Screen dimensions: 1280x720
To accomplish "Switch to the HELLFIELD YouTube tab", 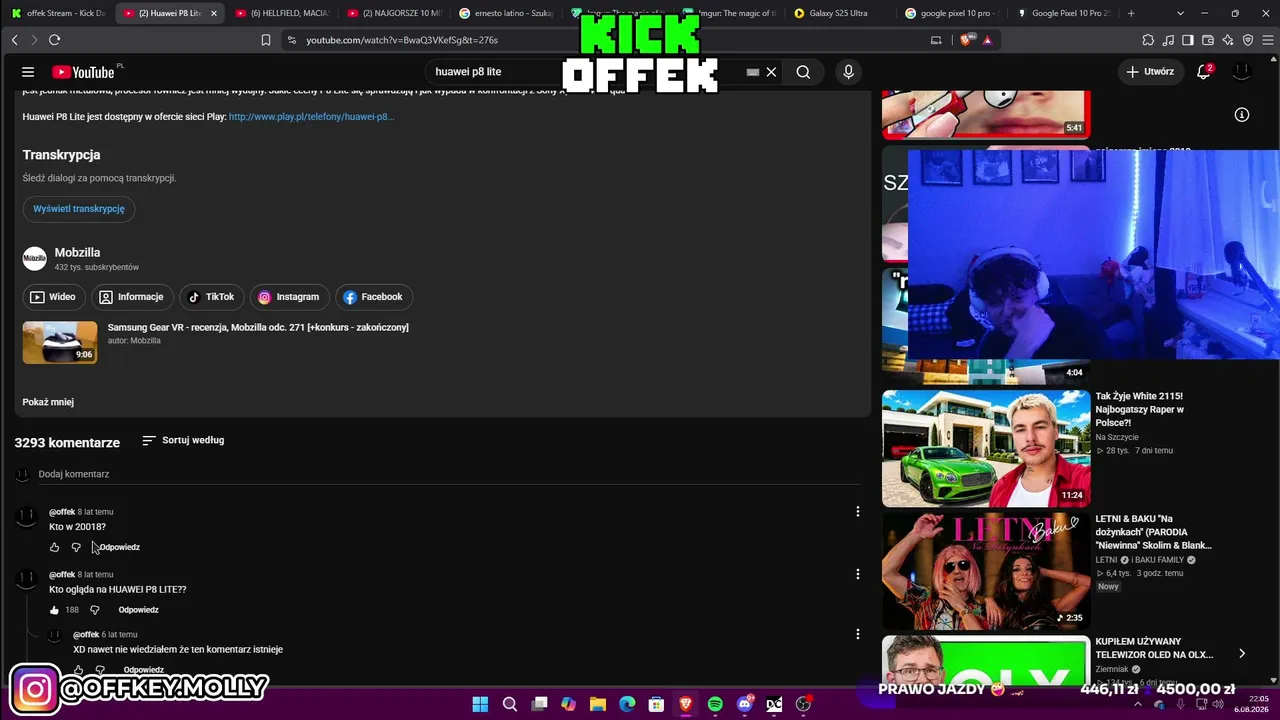I will pos(282,13).
